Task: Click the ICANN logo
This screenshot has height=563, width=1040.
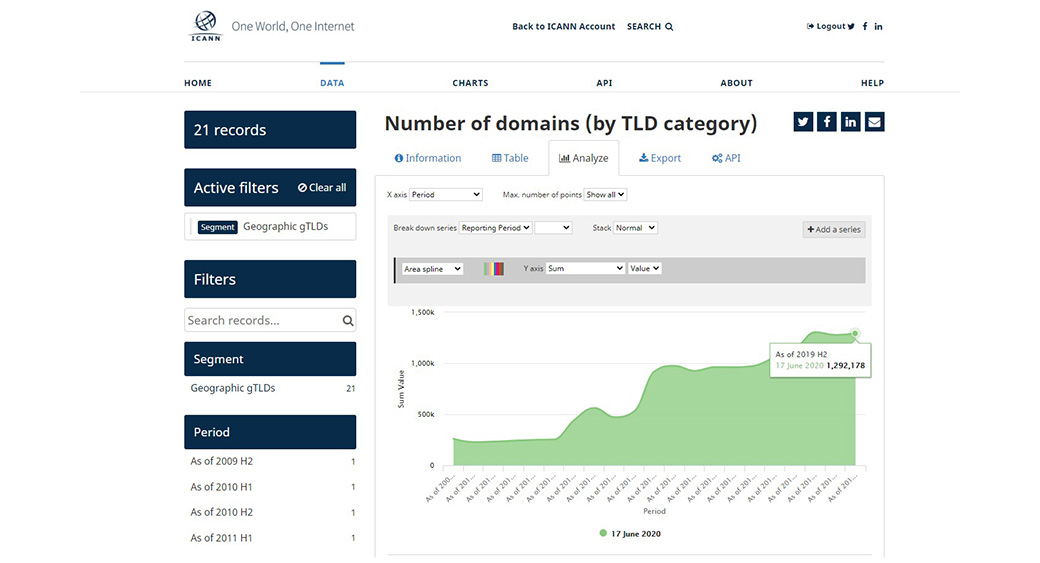Action: click(204, 26)
